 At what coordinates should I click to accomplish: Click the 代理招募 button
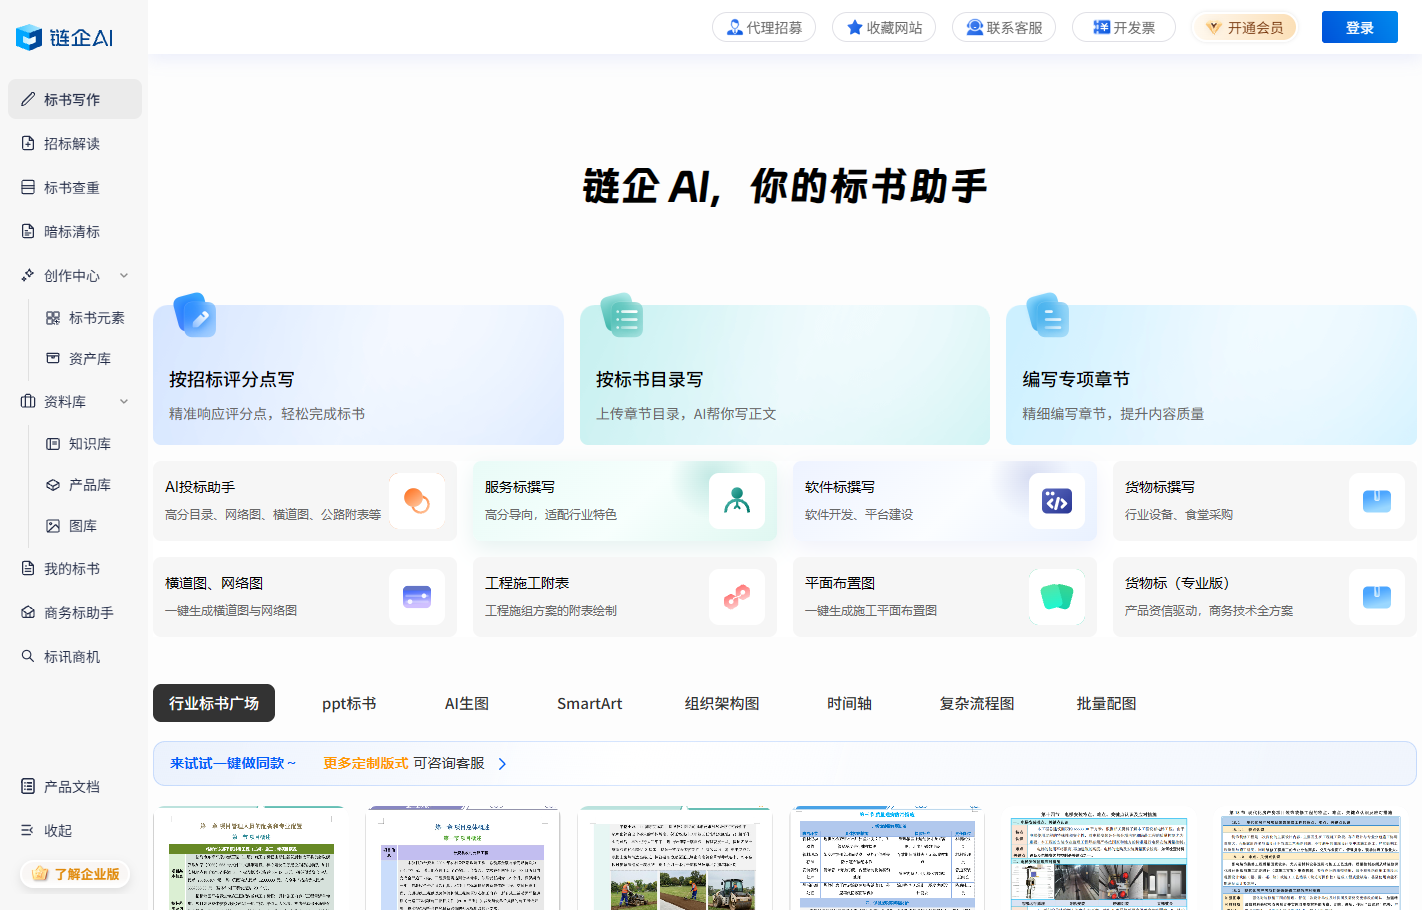(x=764, y=27)
